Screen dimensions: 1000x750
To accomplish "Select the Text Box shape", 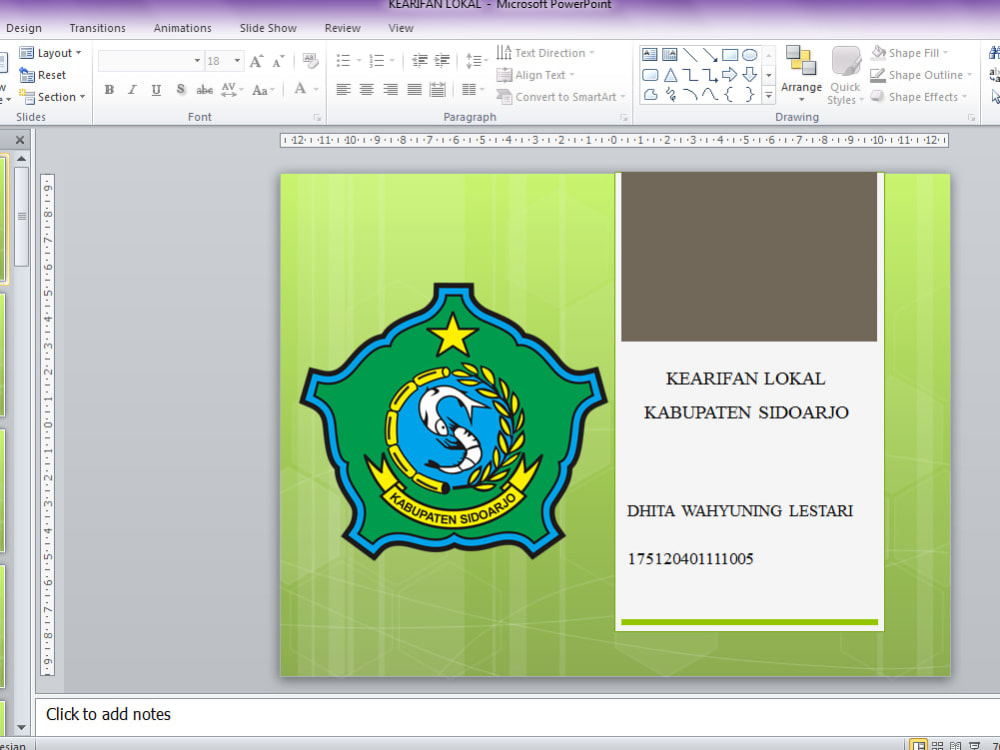I will 650,55.
